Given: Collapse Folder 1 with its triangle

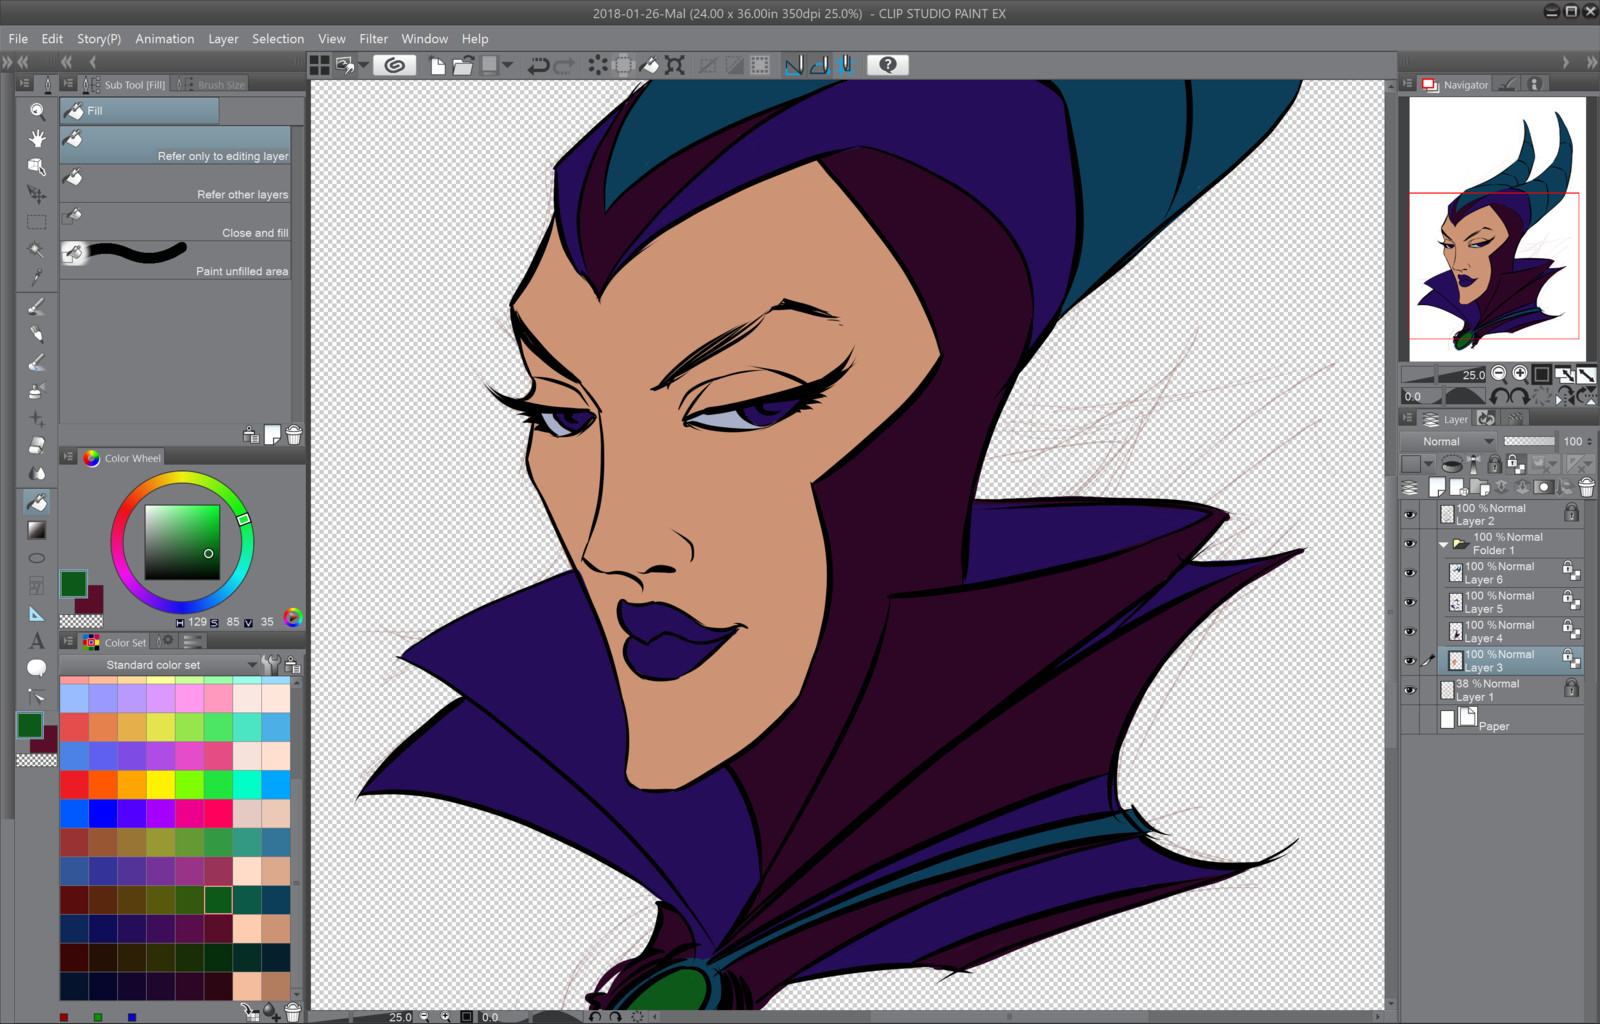Looking at the screenshot, I should pos(1443,545).
